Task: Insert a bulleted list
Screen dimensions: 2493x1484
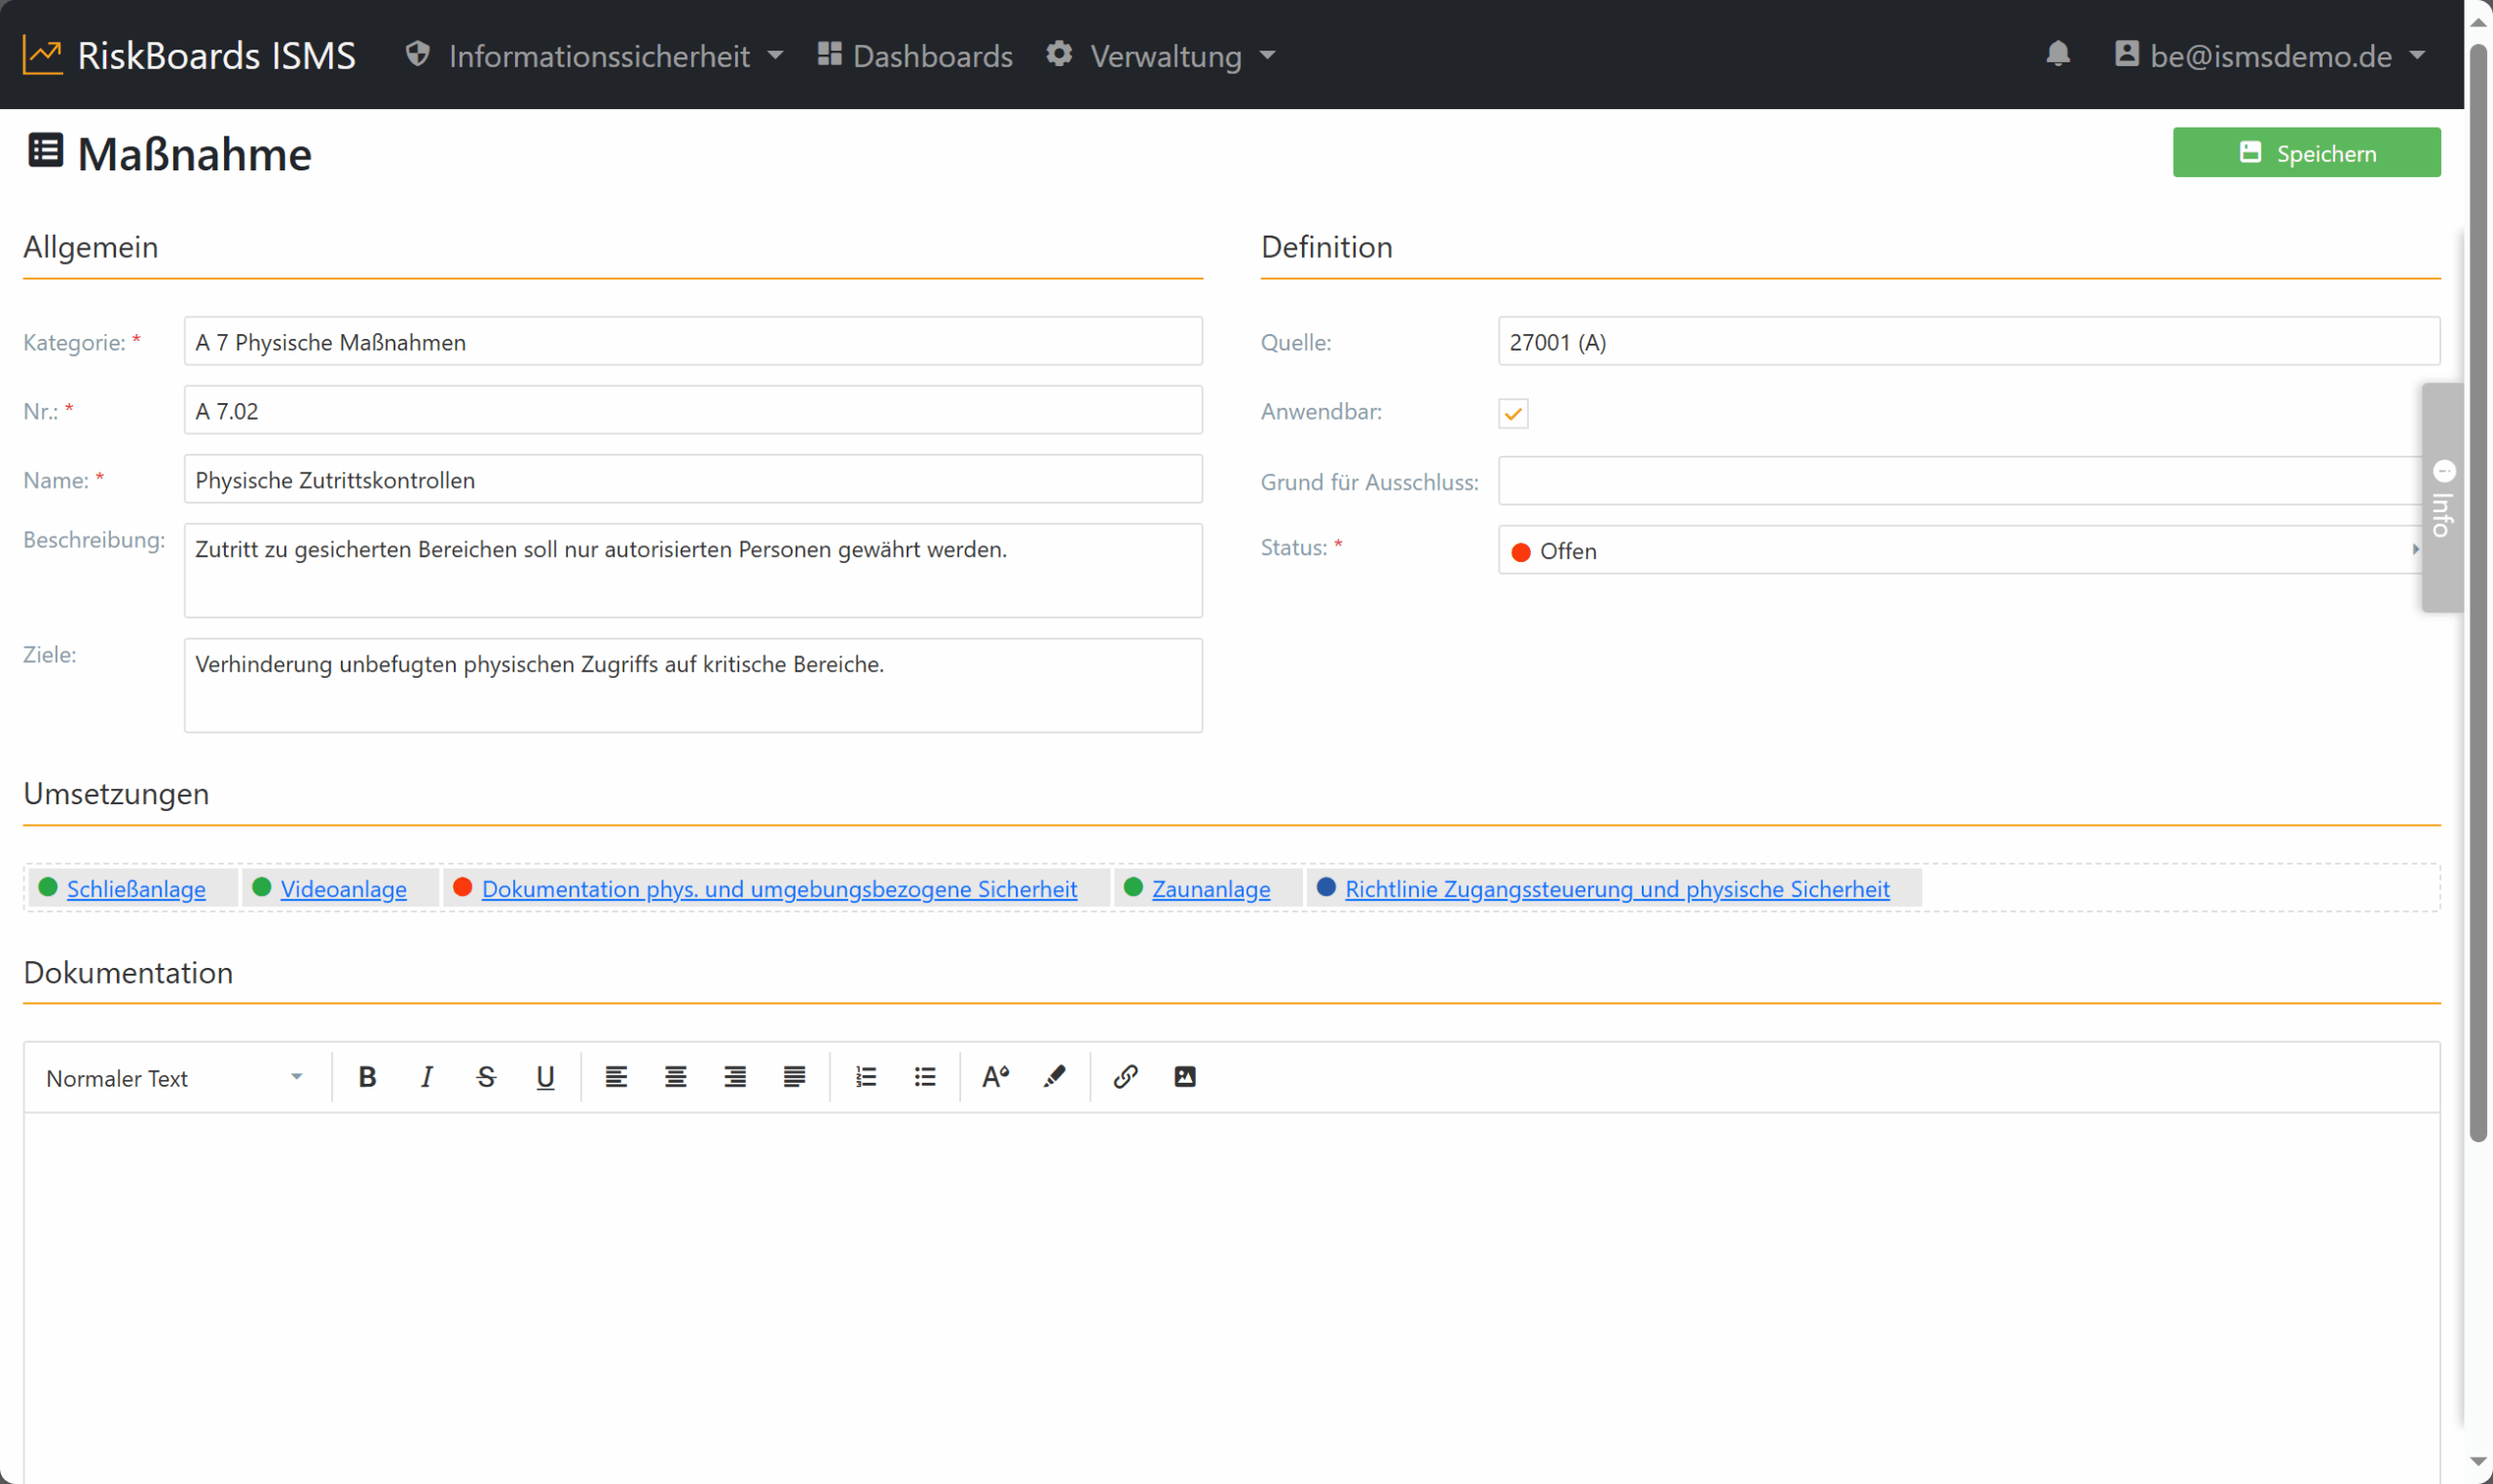Action: click(925, 1077)
